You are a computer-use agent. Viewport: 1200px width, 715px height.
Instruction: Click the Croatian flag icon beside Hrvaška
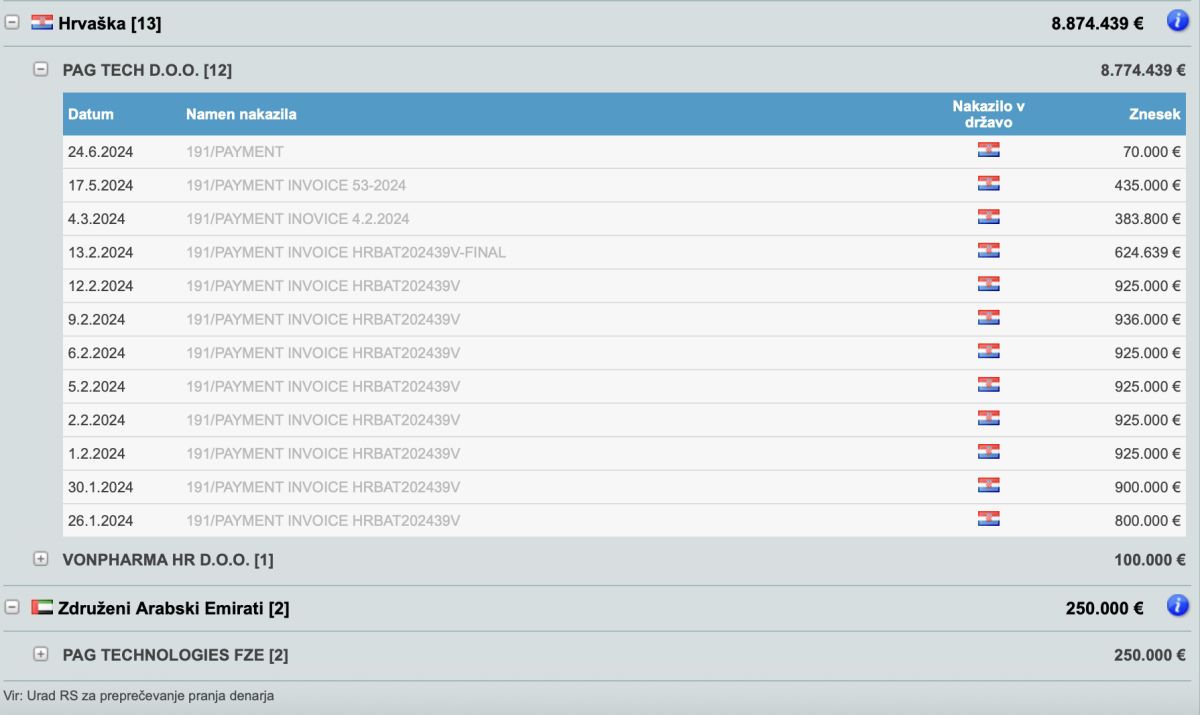(x=42, y=23)
